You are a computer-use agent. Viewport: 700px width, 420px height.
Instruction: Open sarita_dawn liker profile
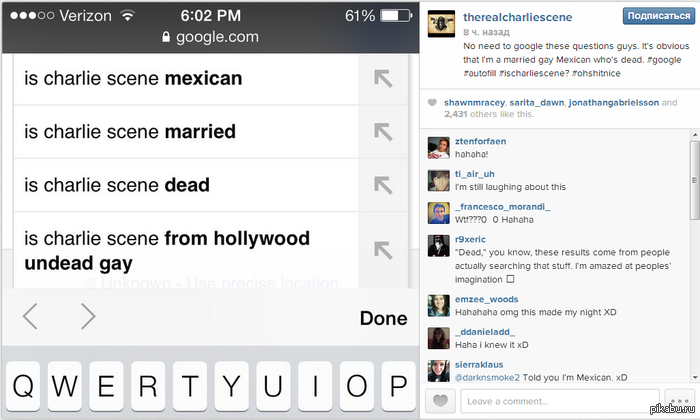537,103
